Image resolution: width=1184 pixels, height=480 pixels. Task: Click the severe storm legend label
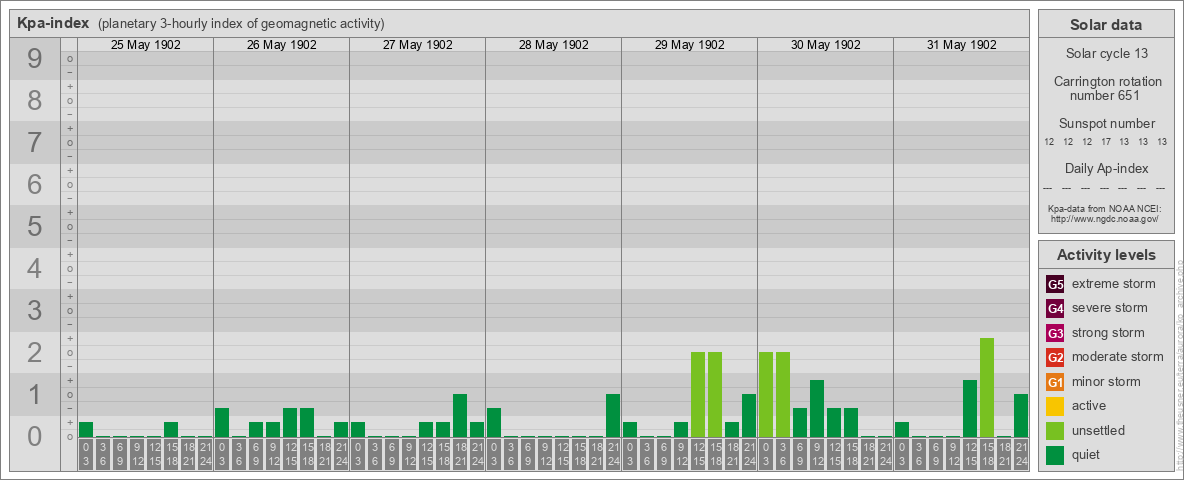(x=1110, y=308)
